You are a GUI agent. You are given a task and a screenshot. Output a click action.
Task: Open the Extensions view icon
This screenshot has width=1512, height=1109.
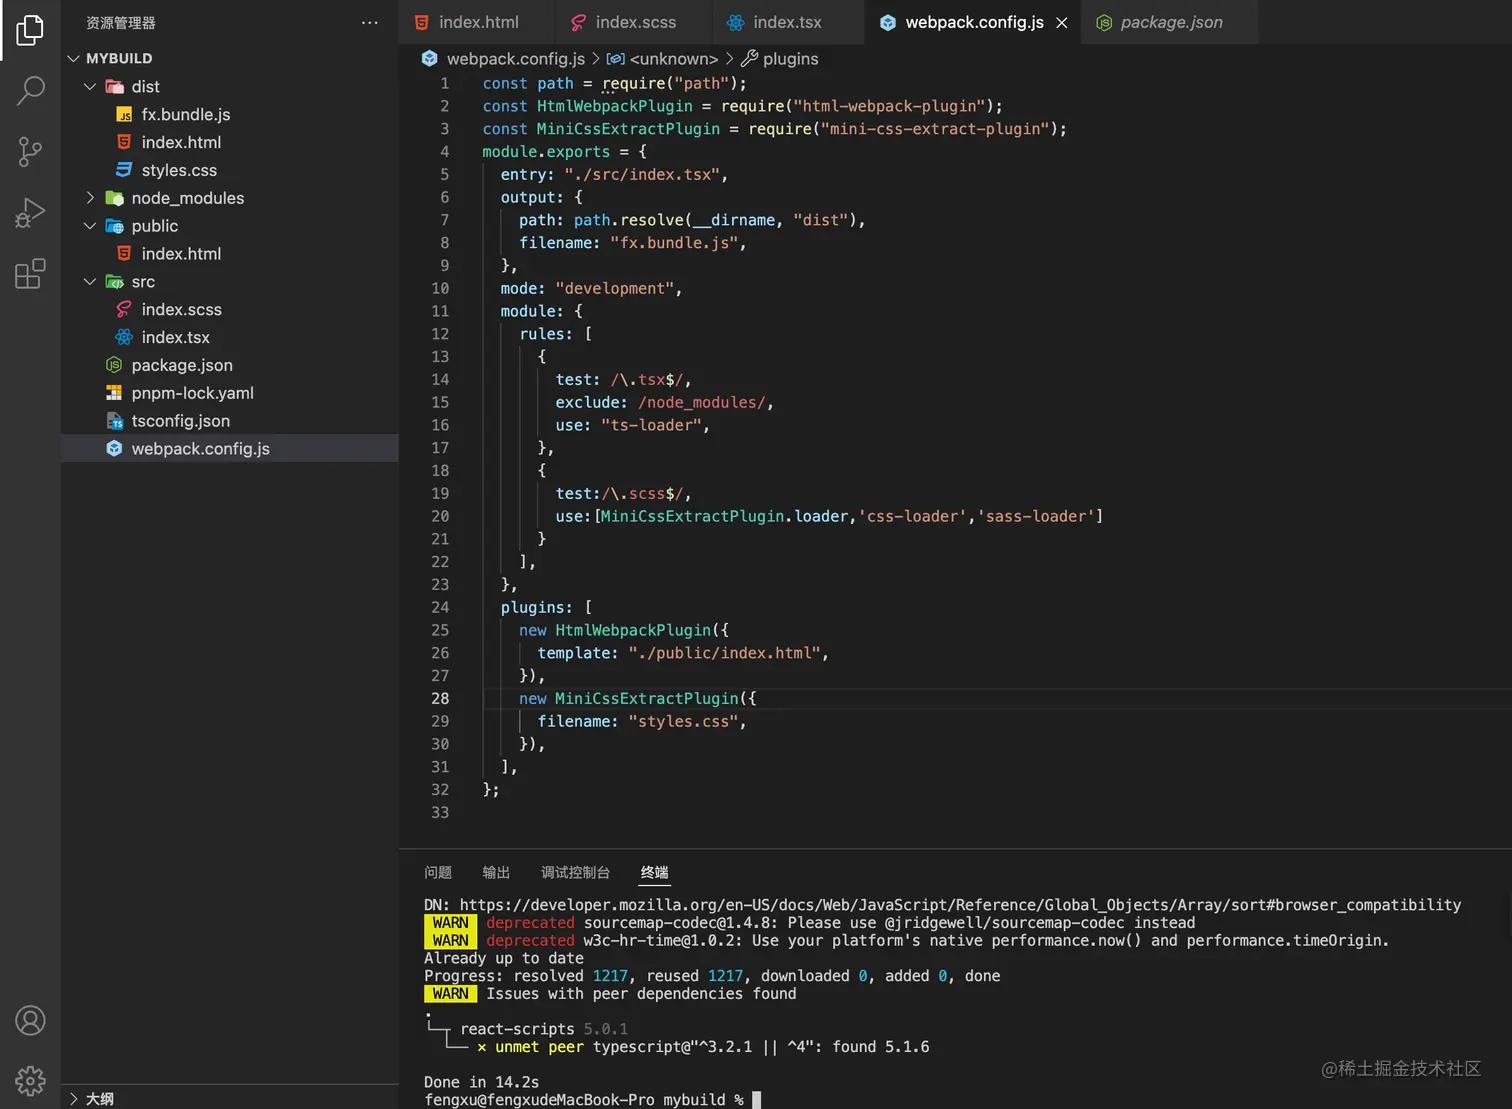[x=30, y=274]
